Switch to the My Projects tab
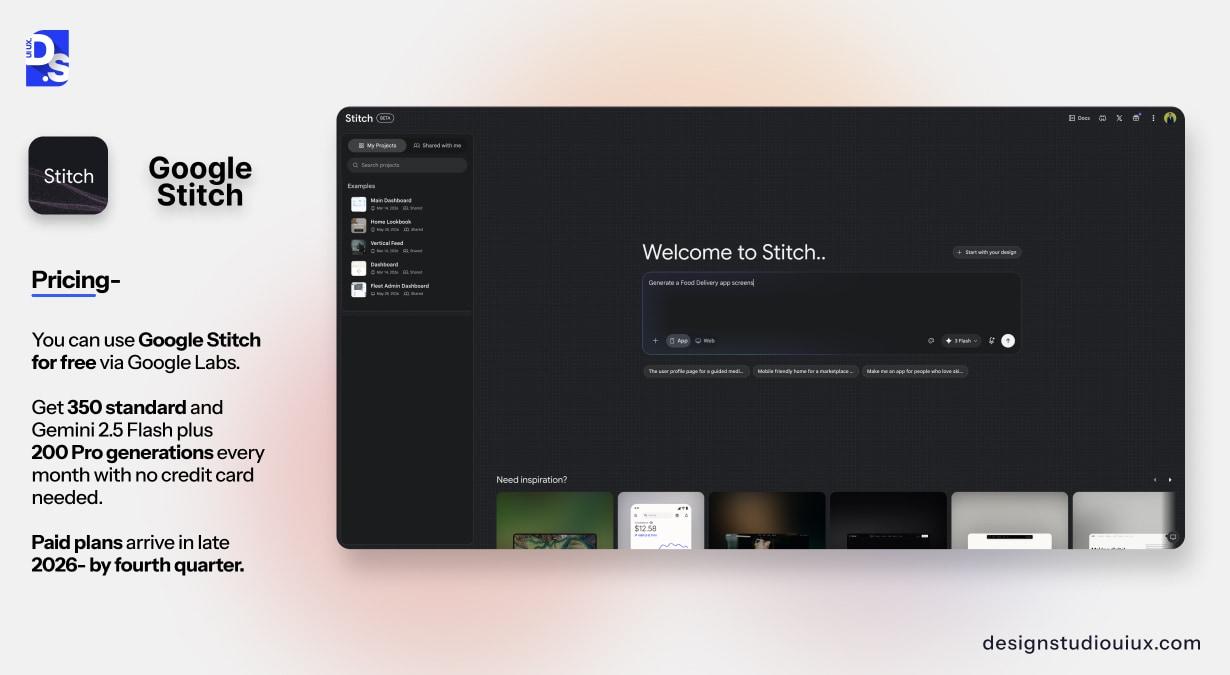Viewport: 1230px width, 675px height. pos(377,145)
